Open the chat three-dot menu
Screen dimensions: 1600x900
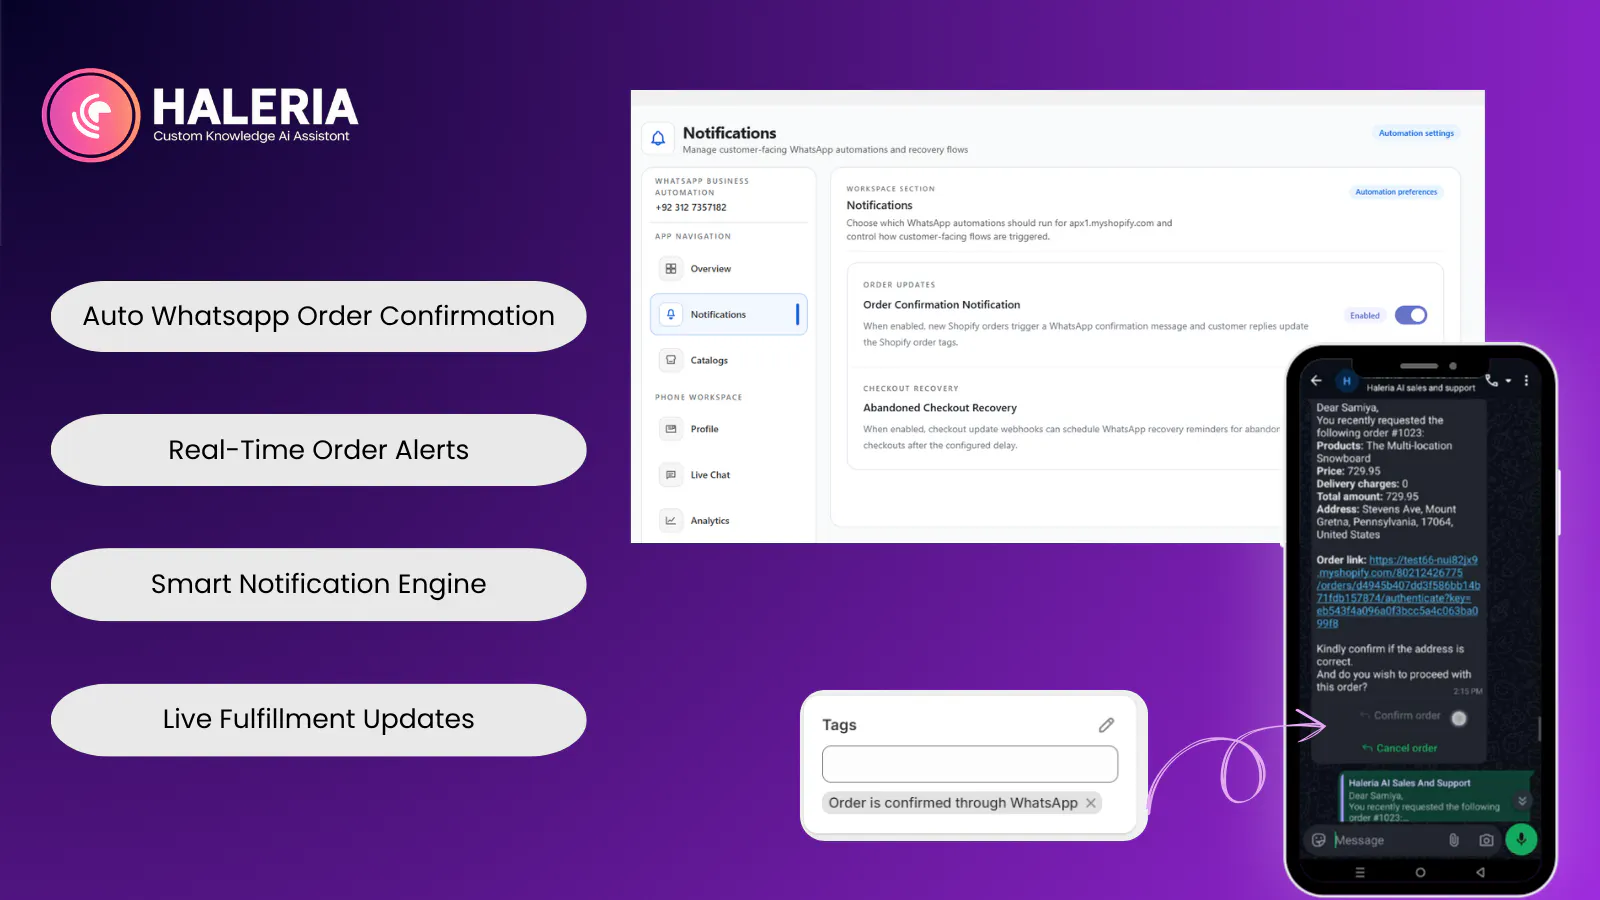[1526, 381]
